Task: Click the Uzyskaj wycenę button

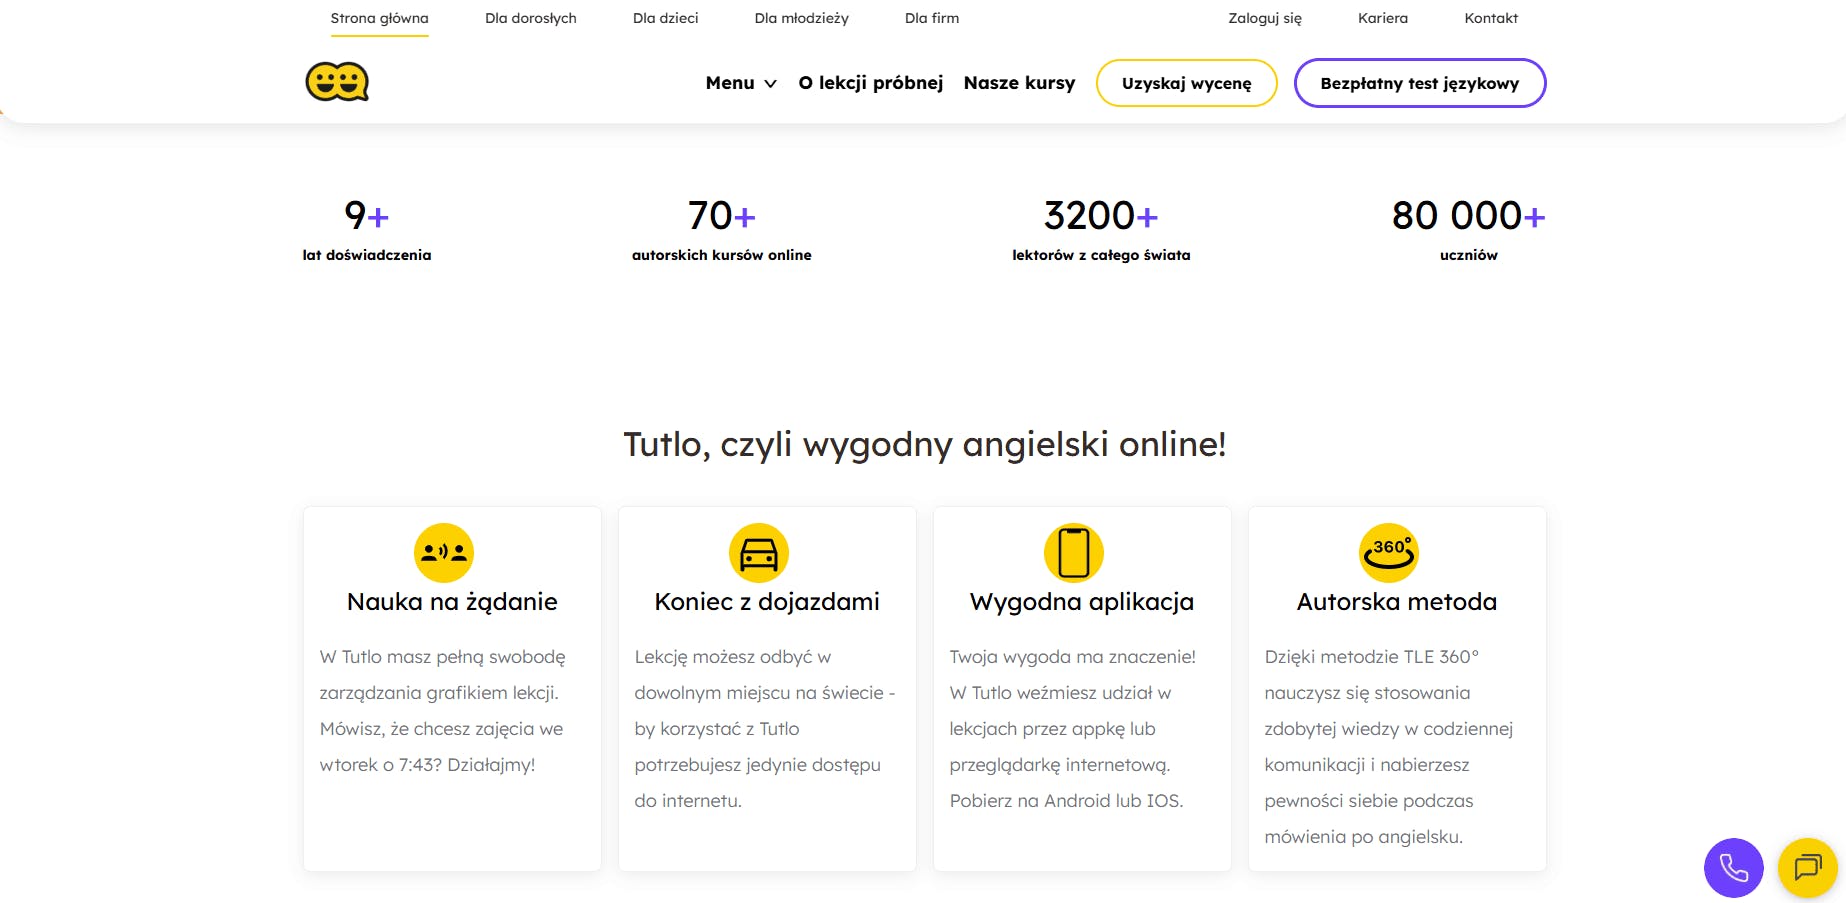Action: pyautogui.click(x=1186, y=83)
